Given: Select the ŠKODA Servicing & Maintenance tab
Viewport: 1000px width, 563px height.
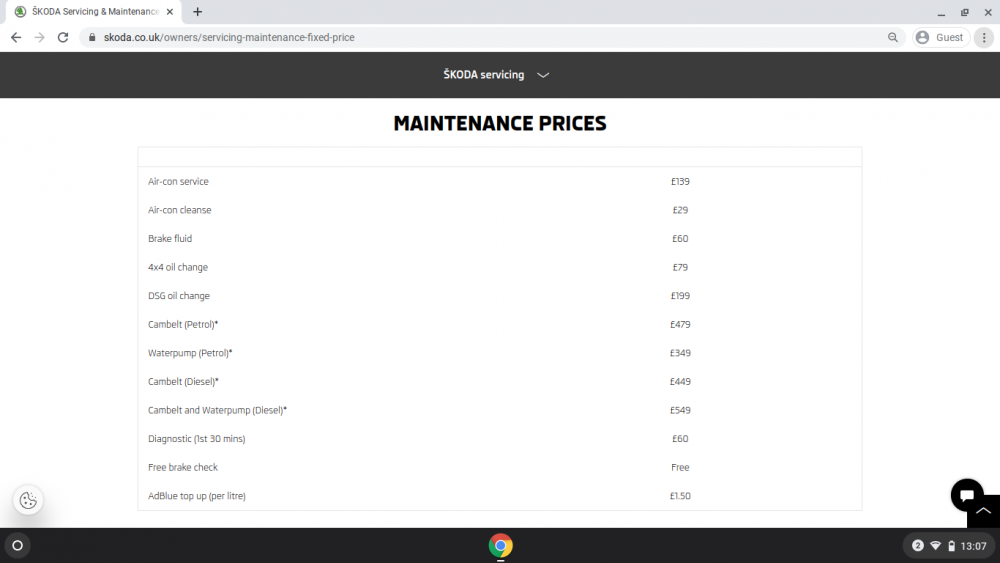Looking at the screenshot, I should 94,11.
